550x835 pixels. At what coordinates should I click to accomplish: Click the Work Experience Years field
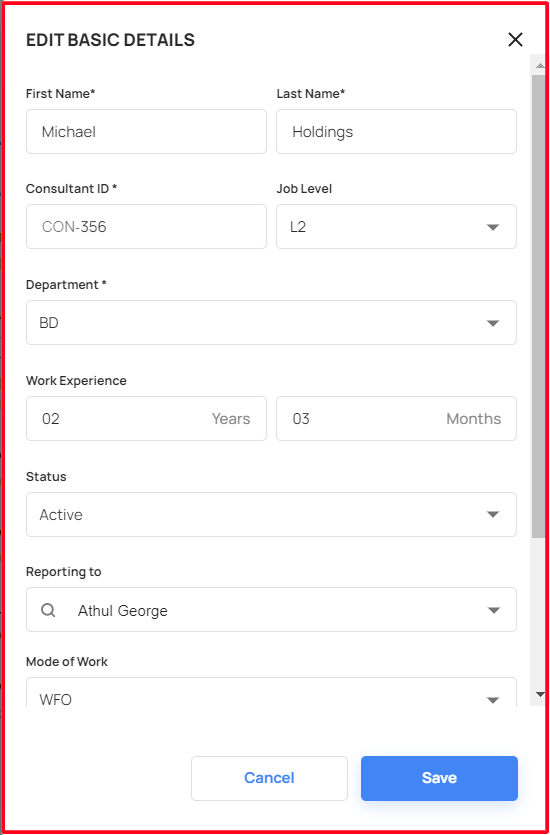click(146, 419)
